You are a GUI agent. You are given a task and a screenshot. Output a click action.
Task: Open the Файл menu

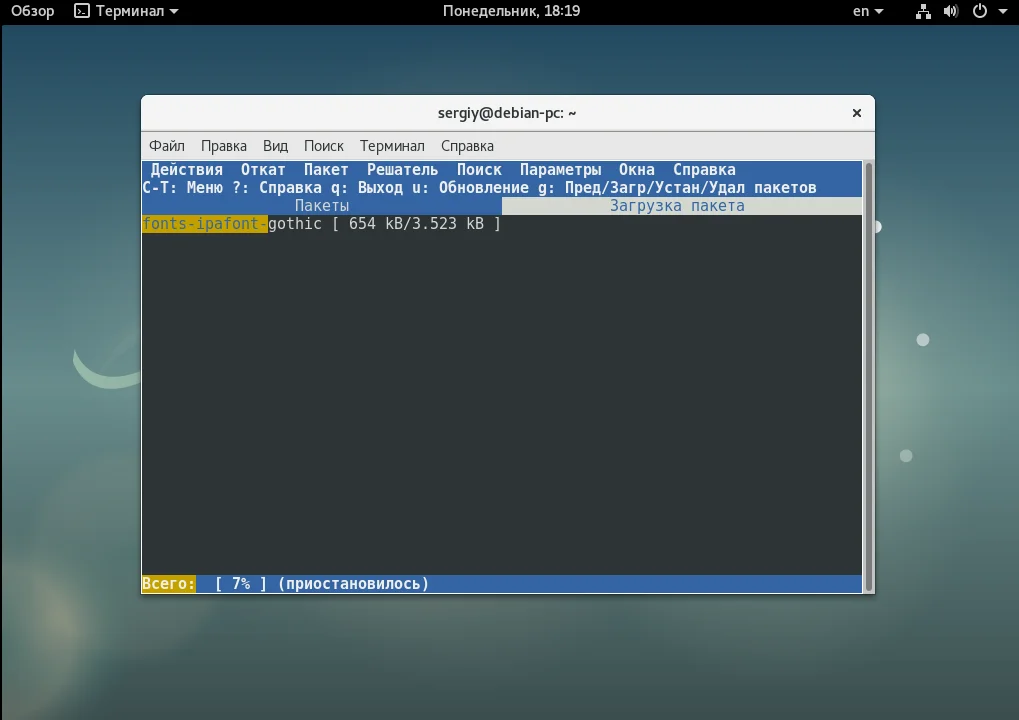coord(167,146)
